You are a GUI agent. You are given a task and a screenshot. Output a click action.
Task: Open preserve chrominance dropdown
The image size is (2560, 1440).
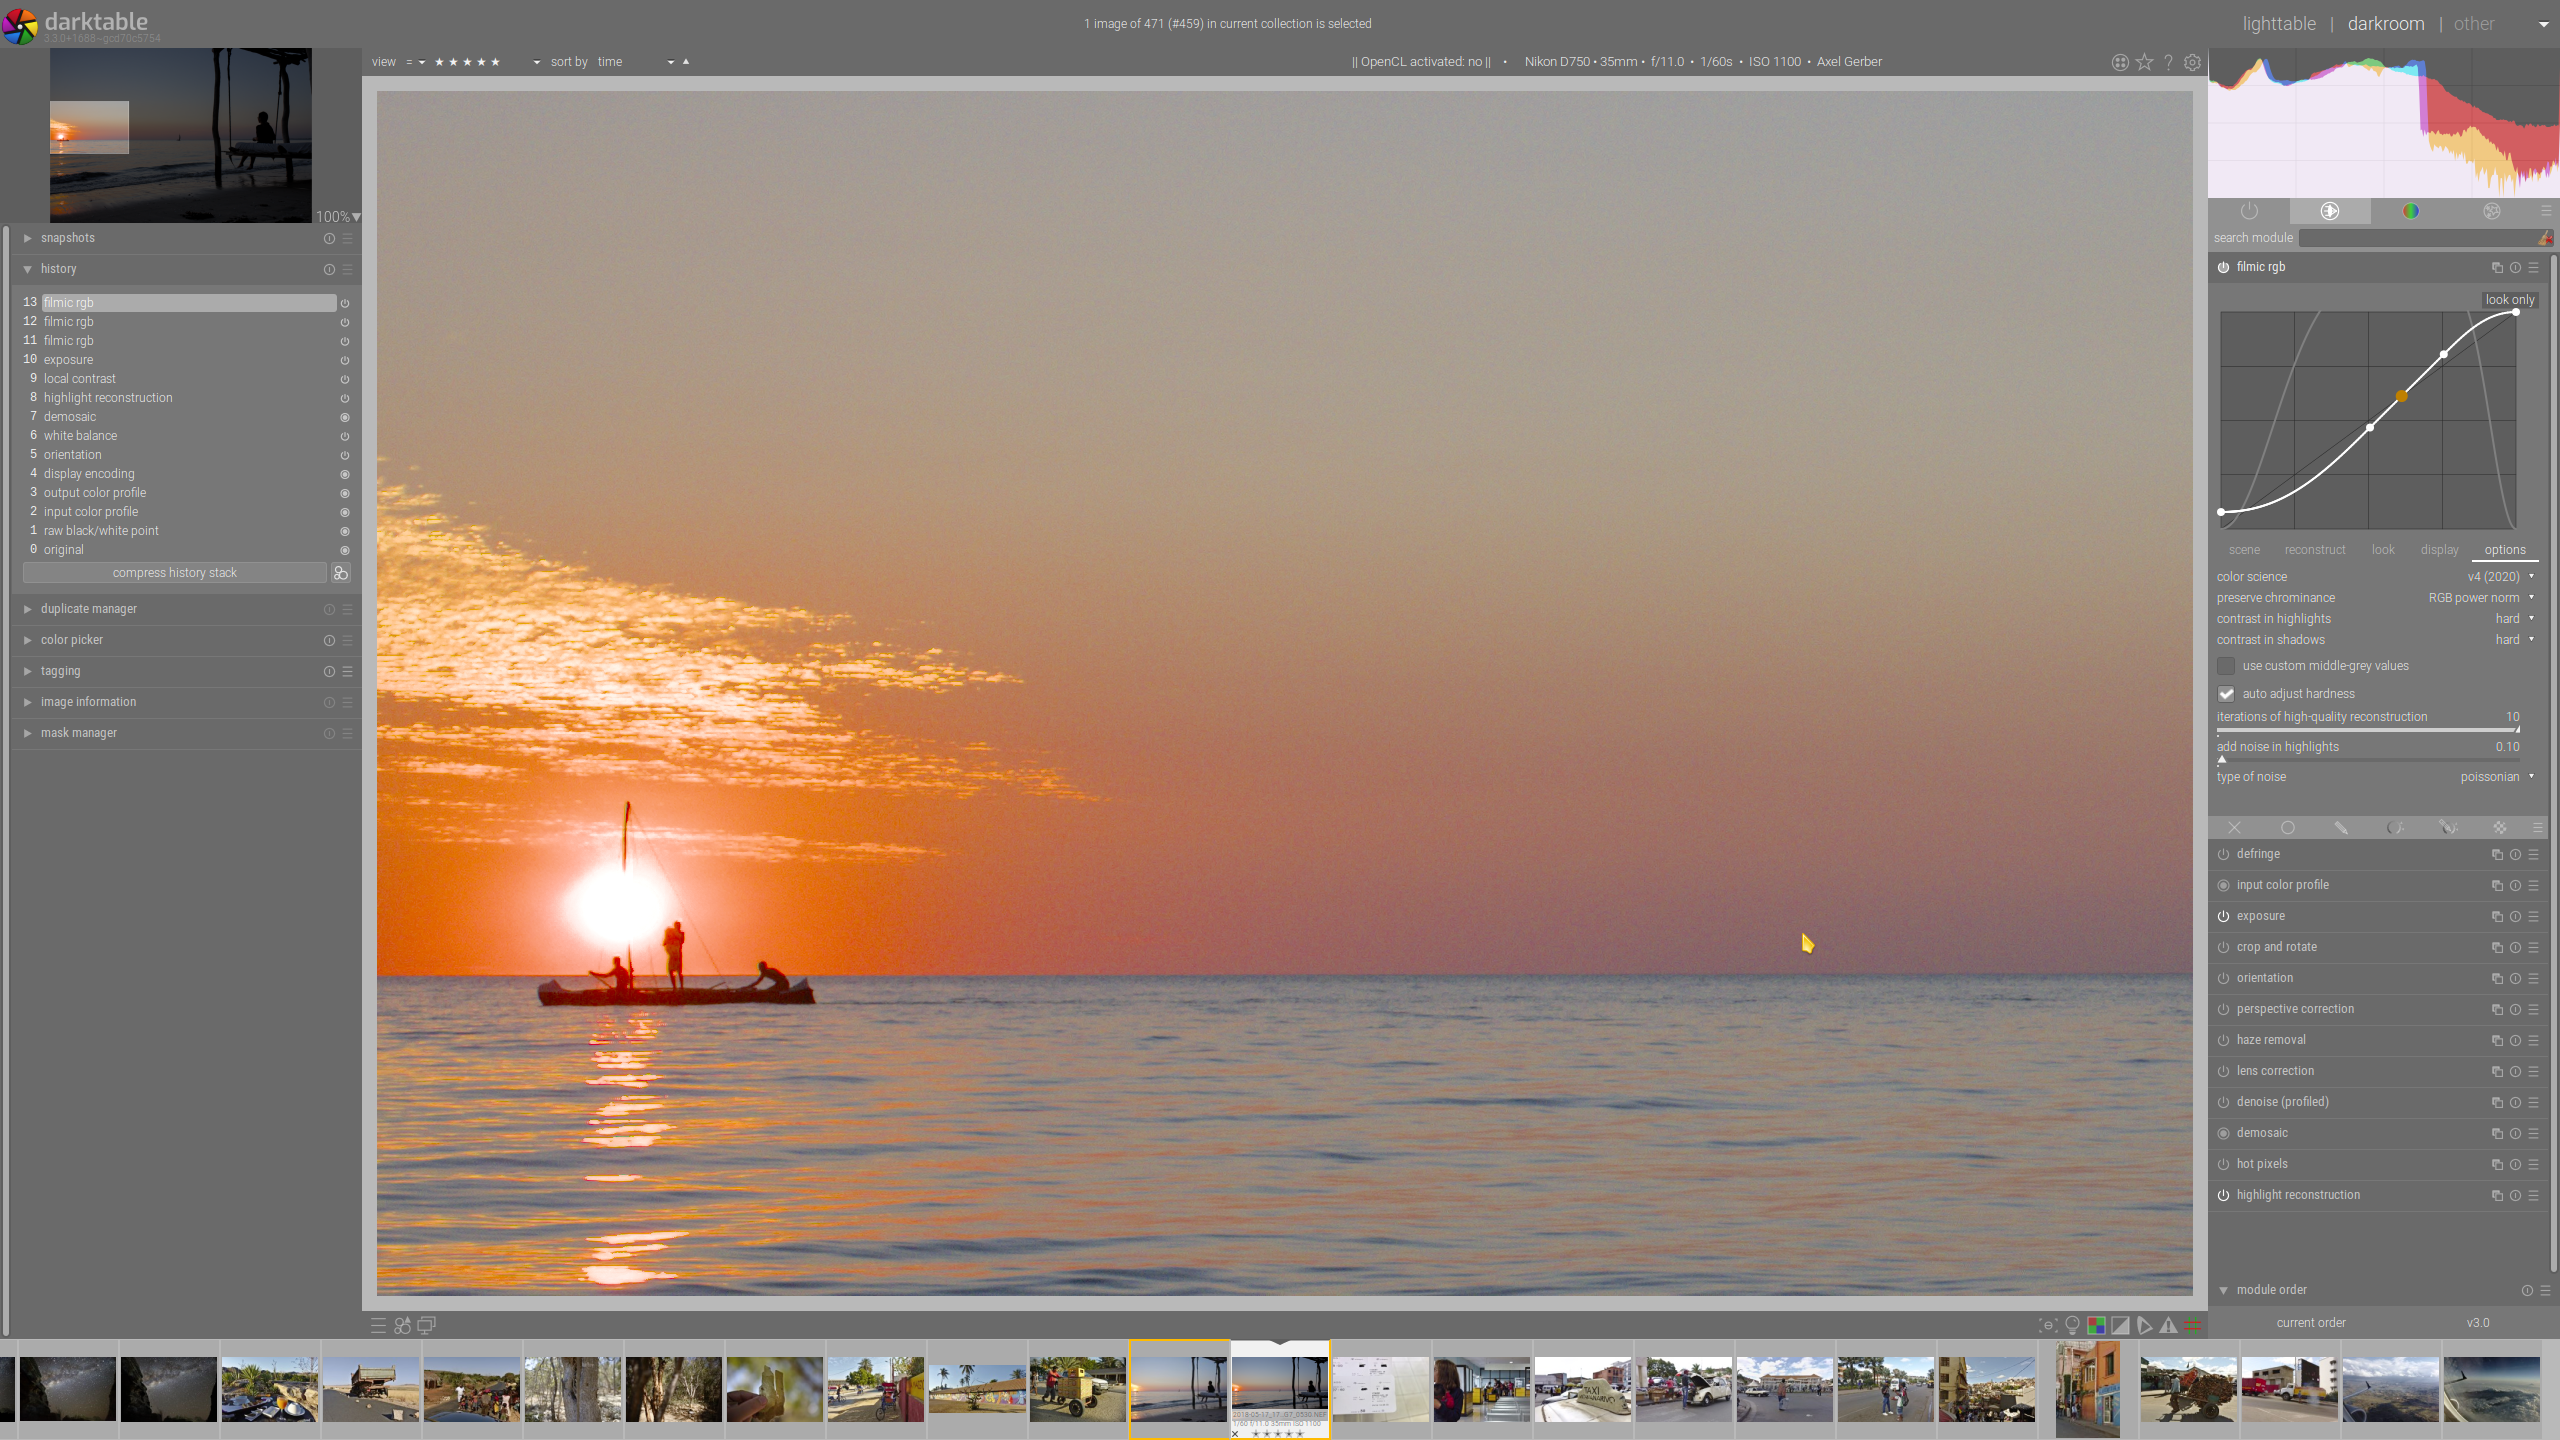(2376, 598)
